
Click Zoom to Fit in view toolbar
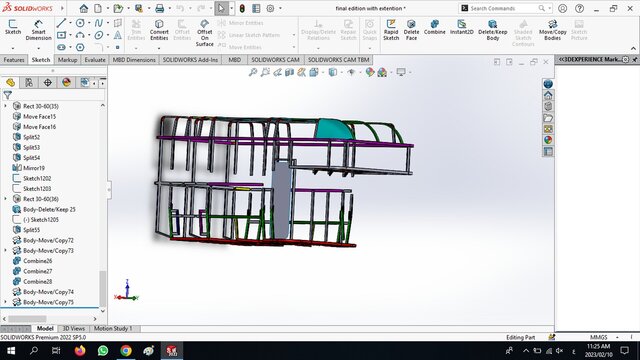tap(253, 72)
